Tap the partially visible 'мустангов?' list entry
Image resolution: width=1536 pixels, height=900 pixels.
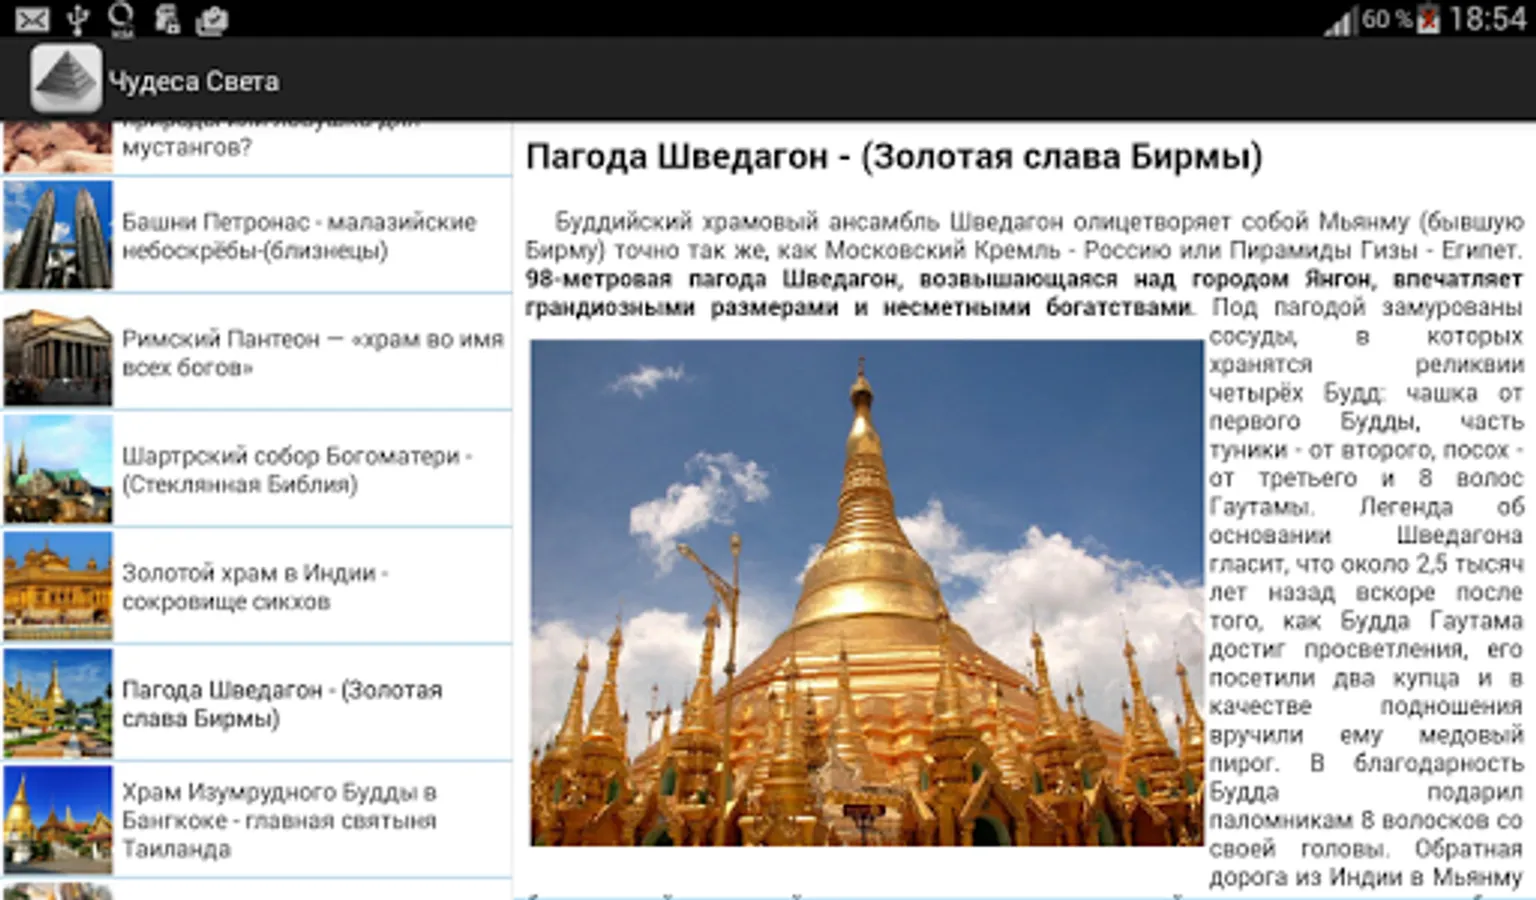click(258, 147)
